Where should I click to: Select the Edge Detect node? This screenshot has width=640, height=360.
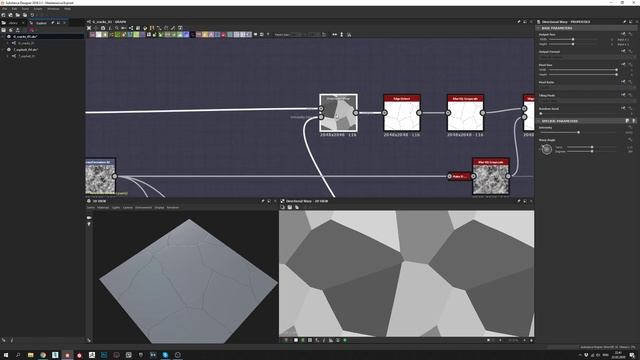pyautogui.click(x=402, y=113)
